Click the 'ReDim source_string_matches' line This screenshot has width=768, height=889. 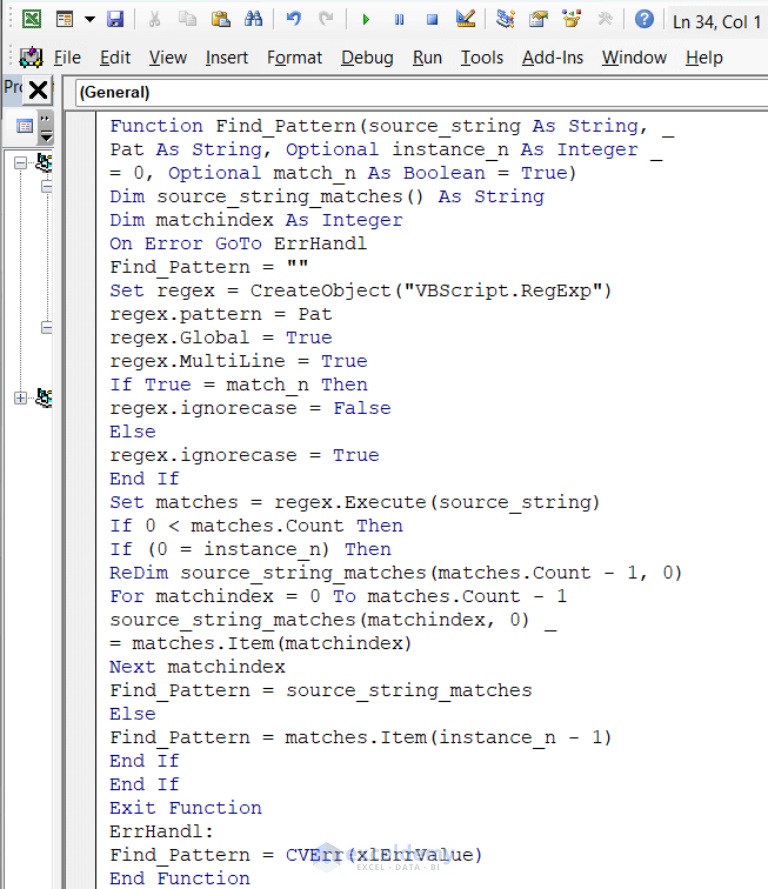pyautogui.click(x=396, y=573)
